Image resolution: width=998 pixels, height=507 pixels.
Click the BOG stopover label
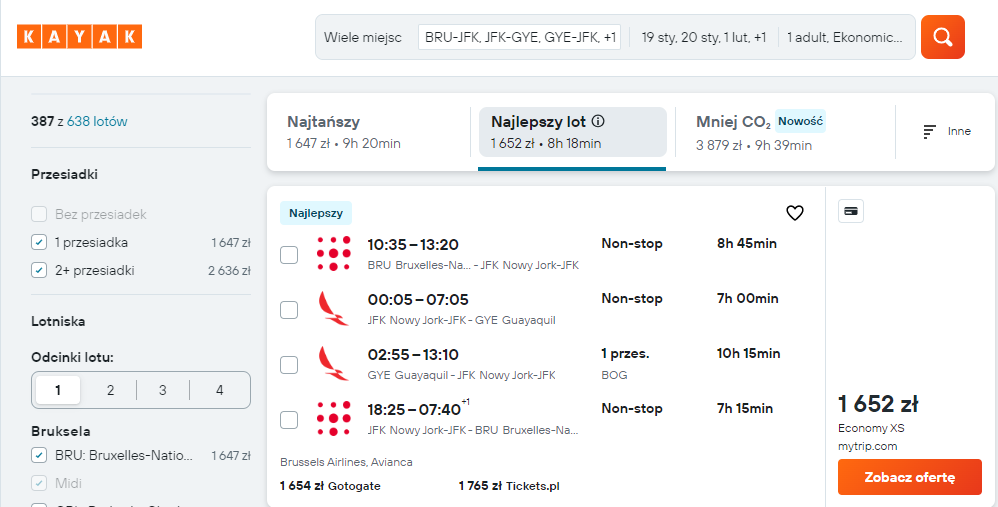click(614, 375)
